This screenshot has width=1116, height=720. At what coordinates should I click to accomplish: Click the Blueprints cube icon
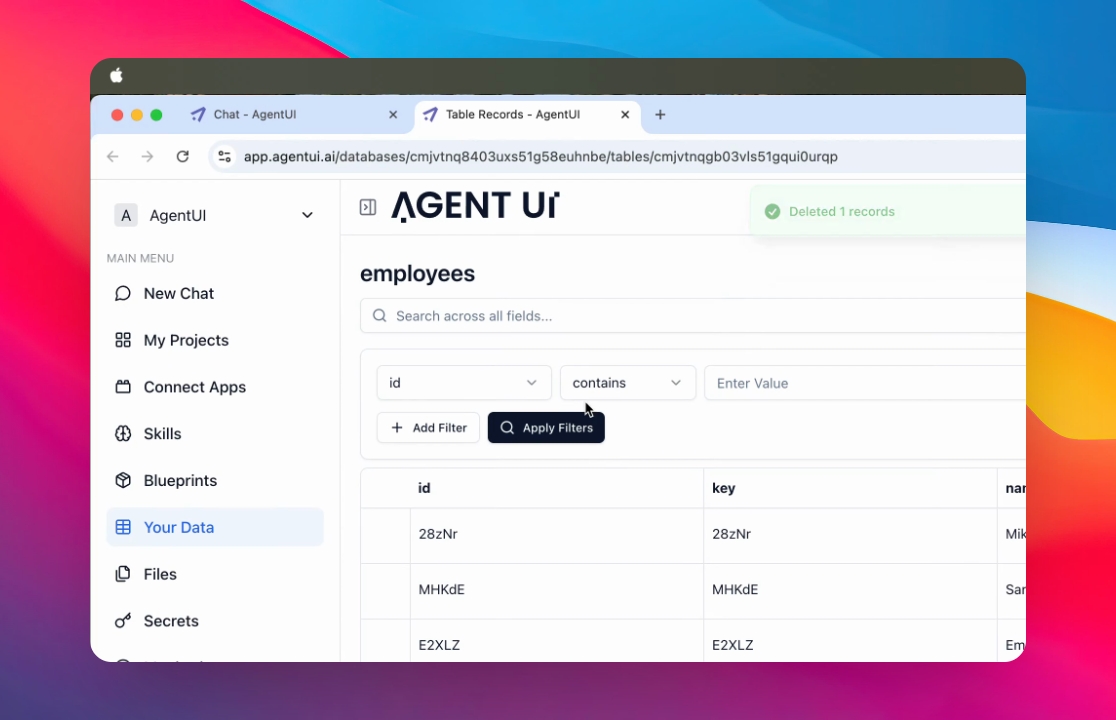[x=123, y=480]
